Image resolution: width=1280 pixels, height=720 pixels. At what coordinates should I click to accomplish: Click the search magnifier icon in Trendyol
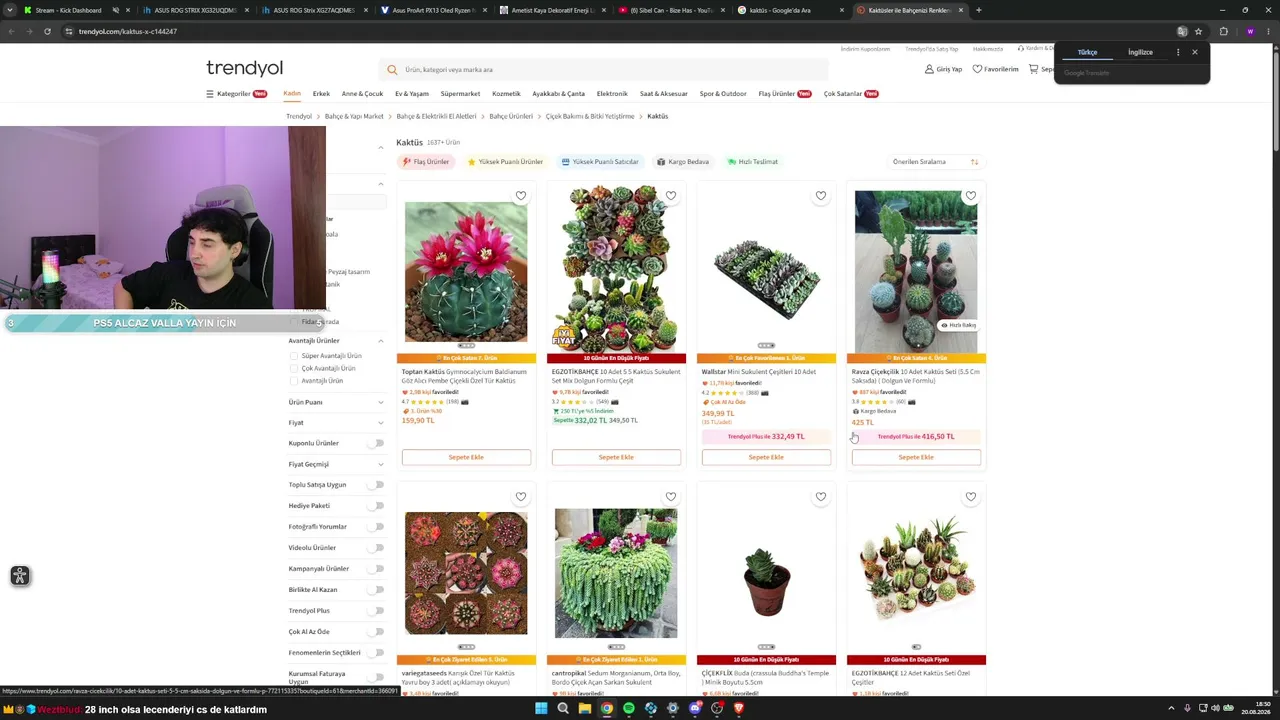[x=392, y=70]
